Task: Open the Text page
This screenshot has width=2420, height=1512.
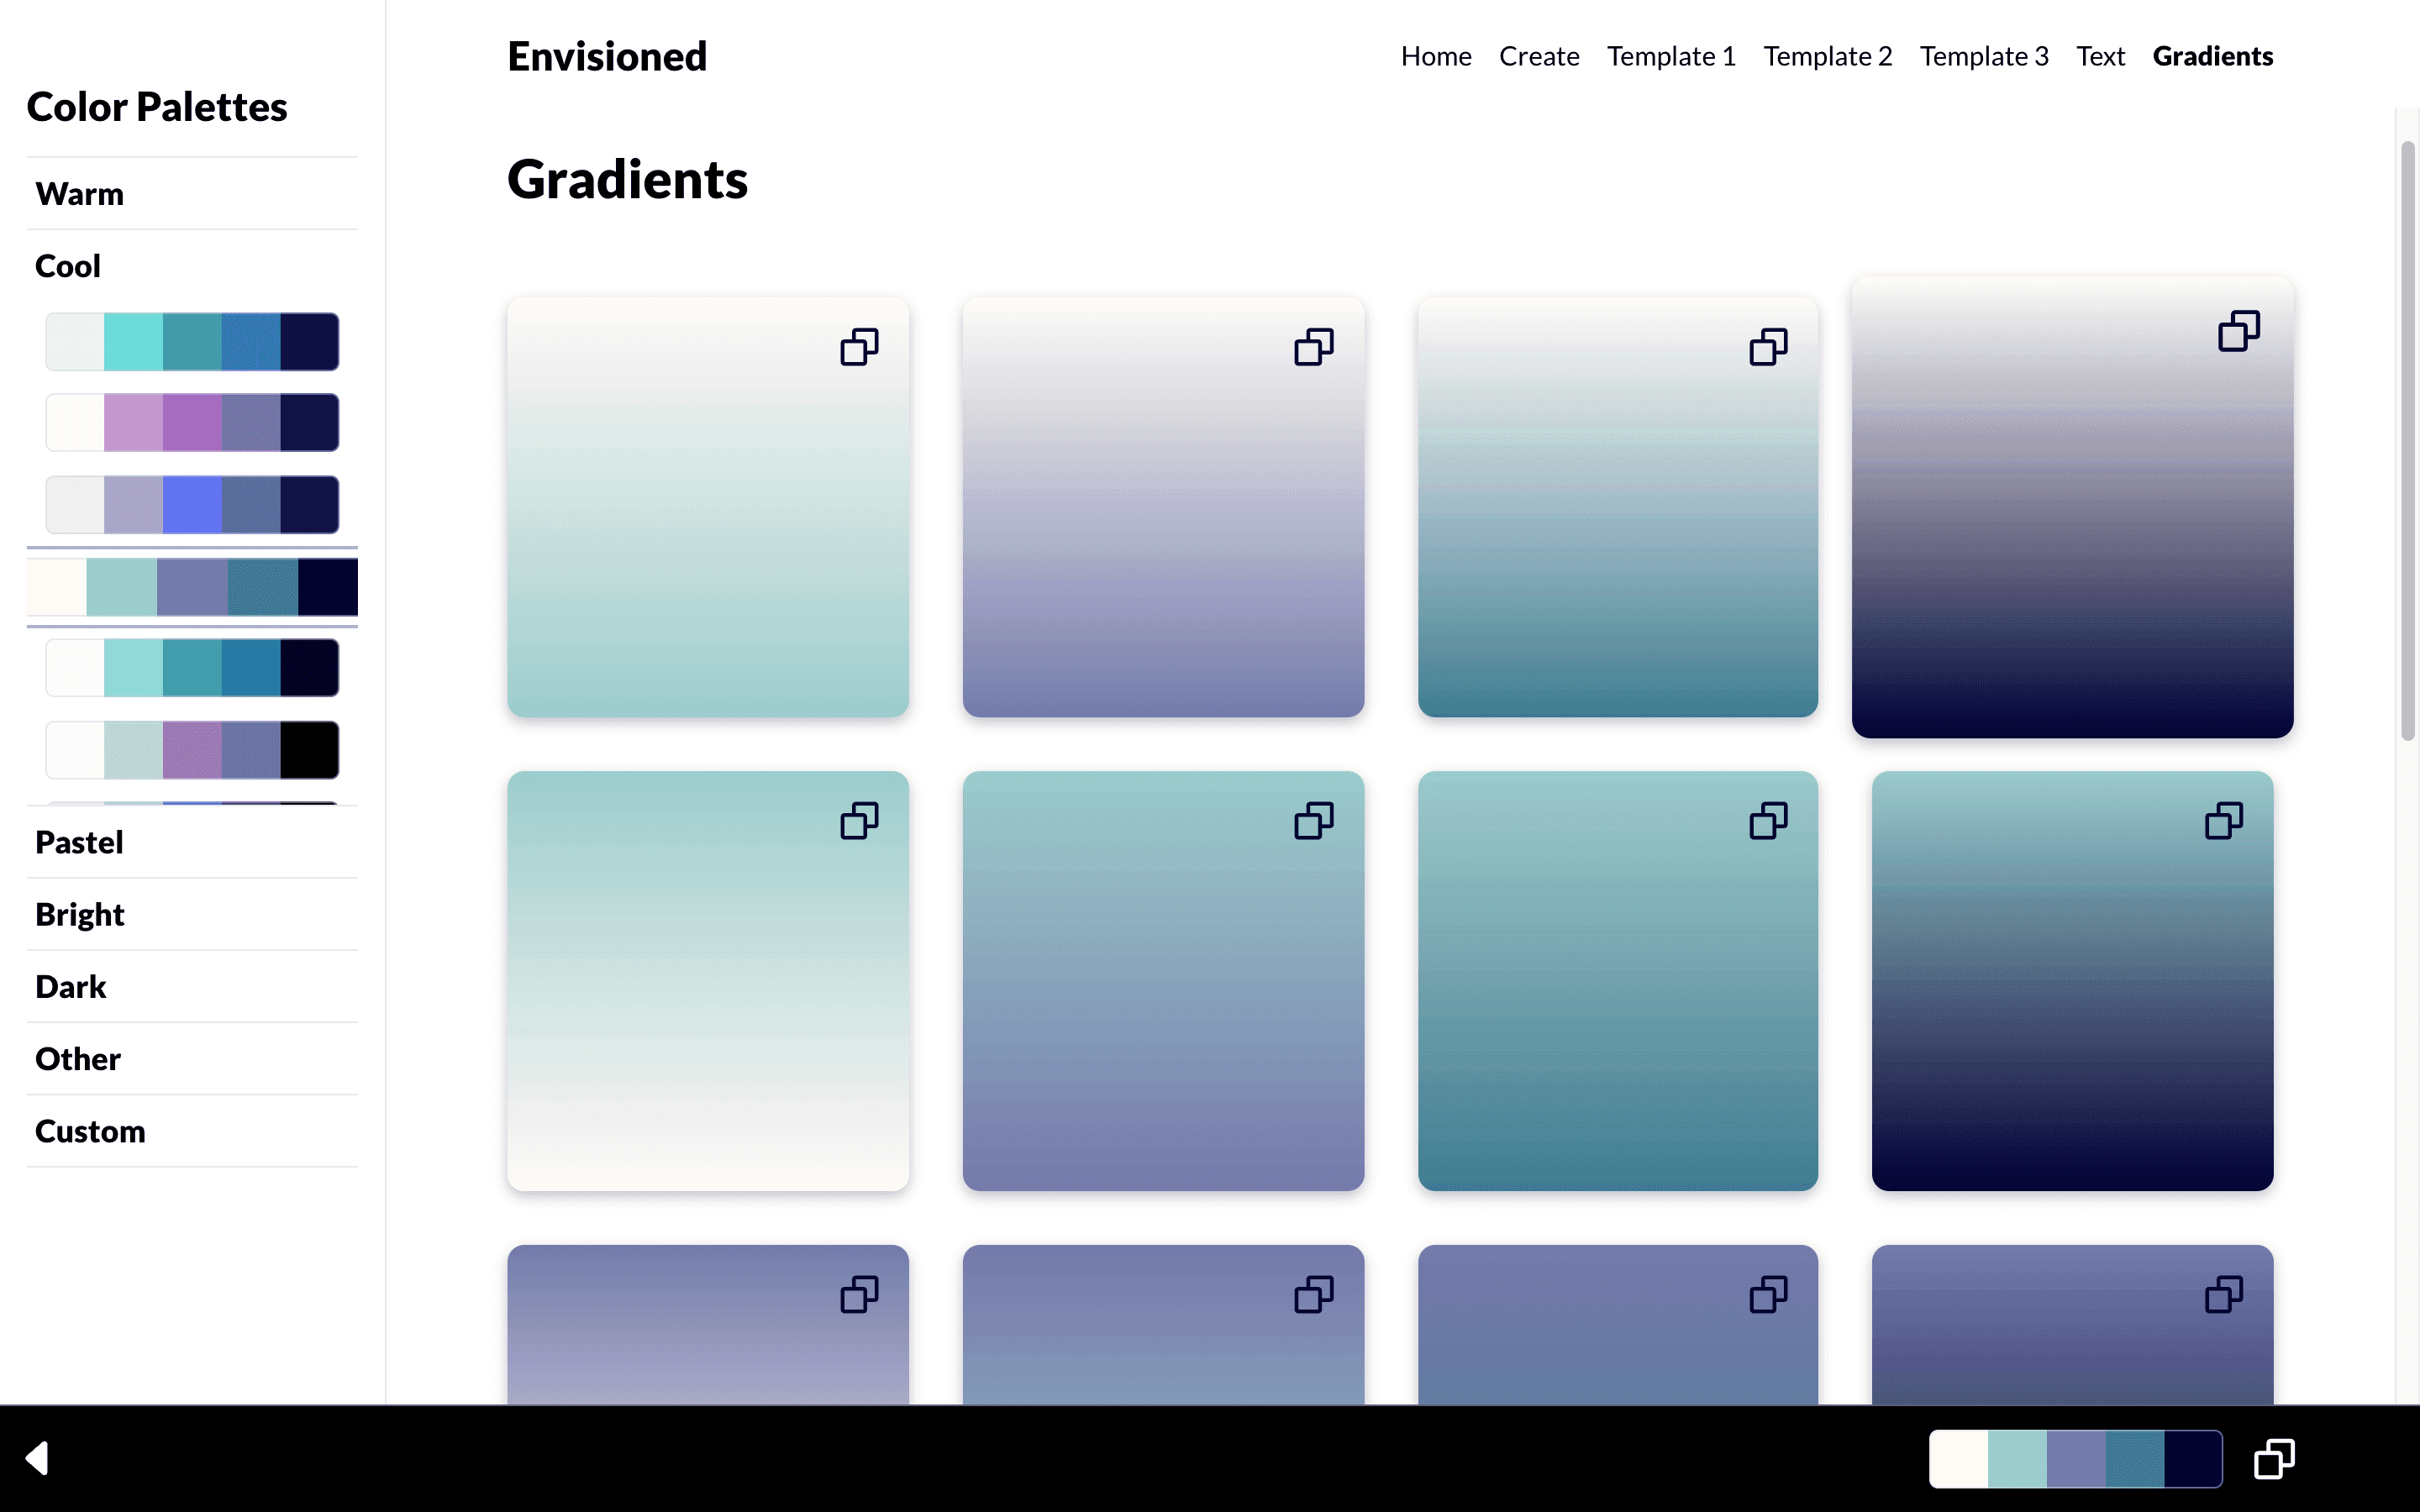Action: pyautogui.click(x=2100, y=56)
